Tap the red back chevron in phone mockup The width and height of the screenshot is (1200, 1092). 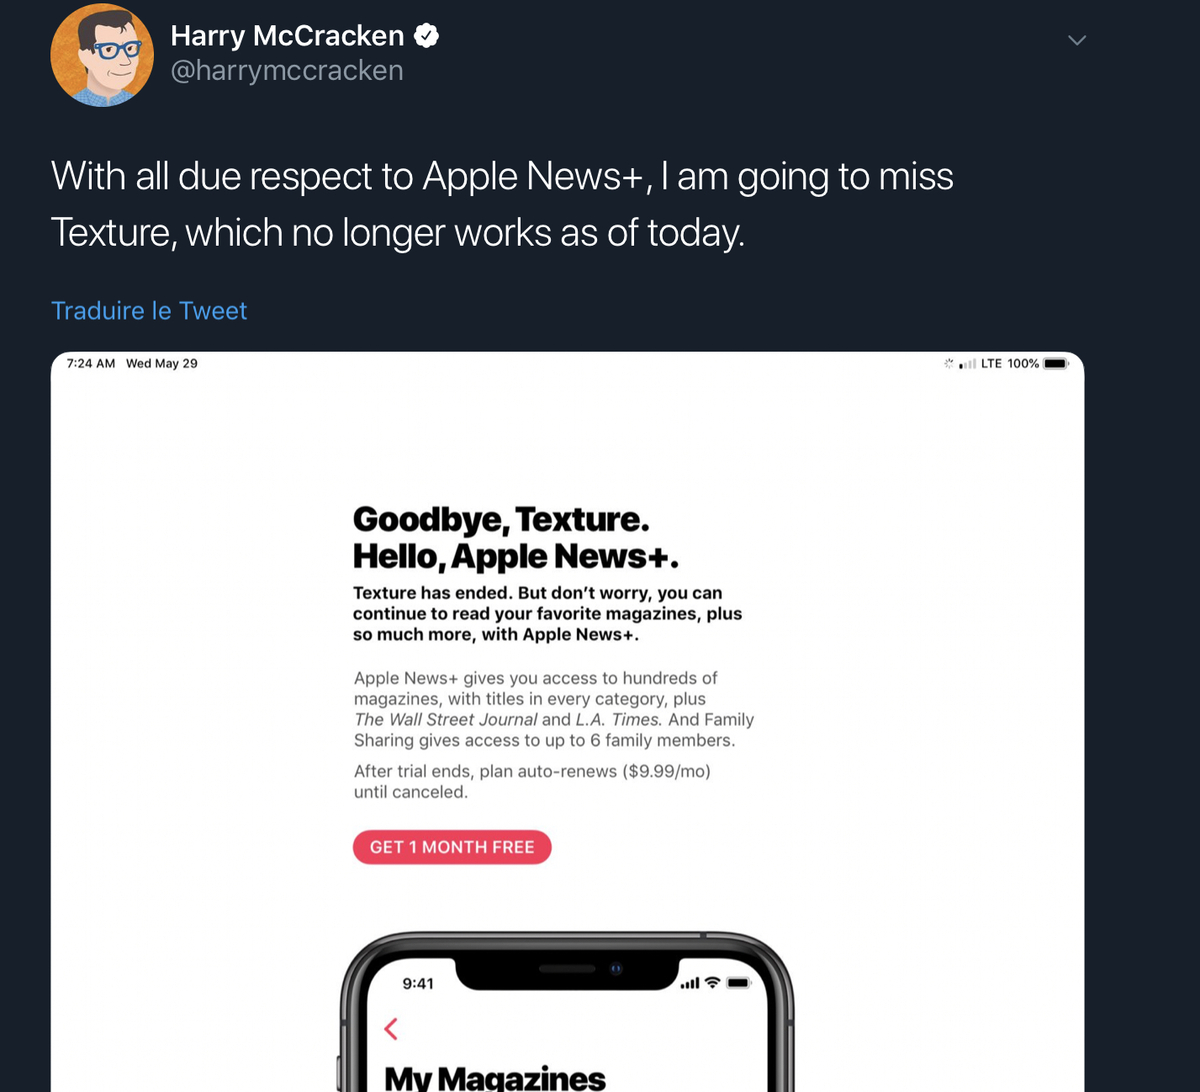pyautogui.click(x=391, y=1028)
